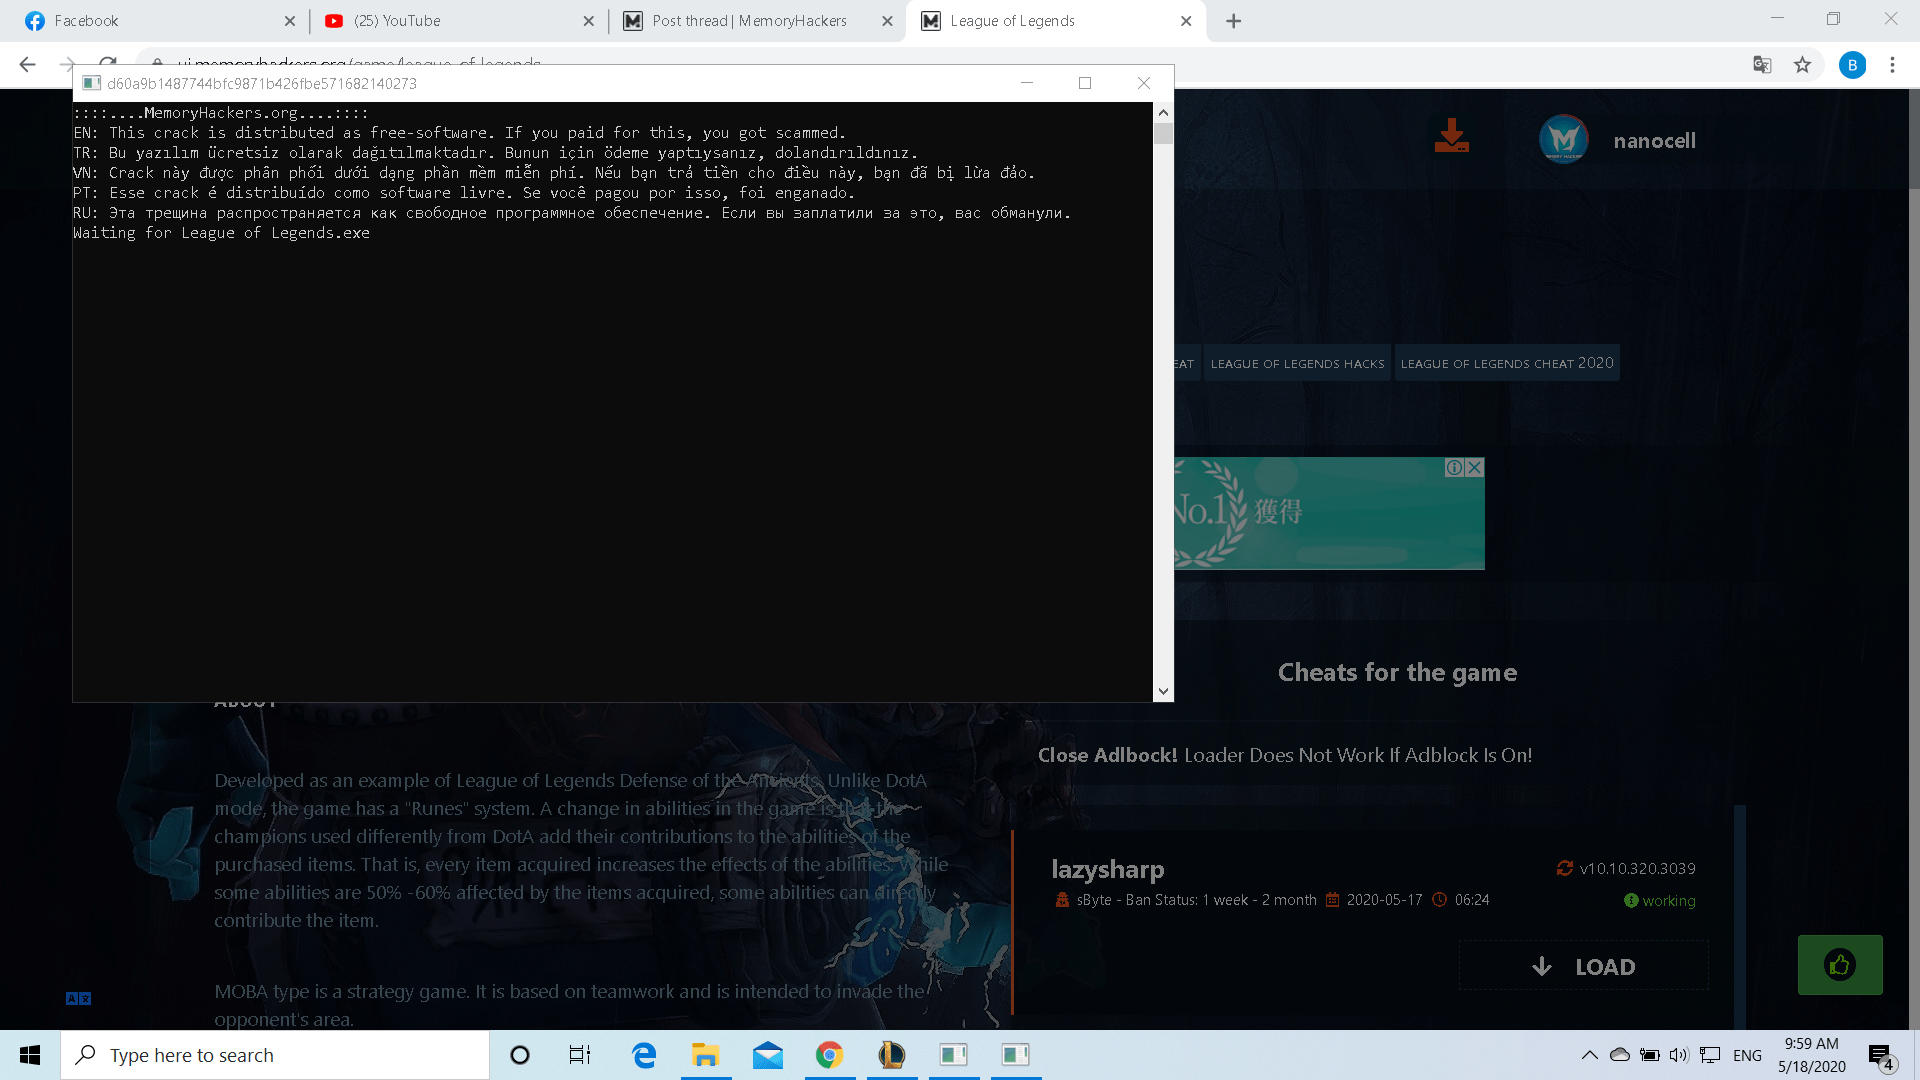Launch Microsoft Edge from taskbar
The height and width of the screenshot is (1080, 1920).
[644, 1055]
